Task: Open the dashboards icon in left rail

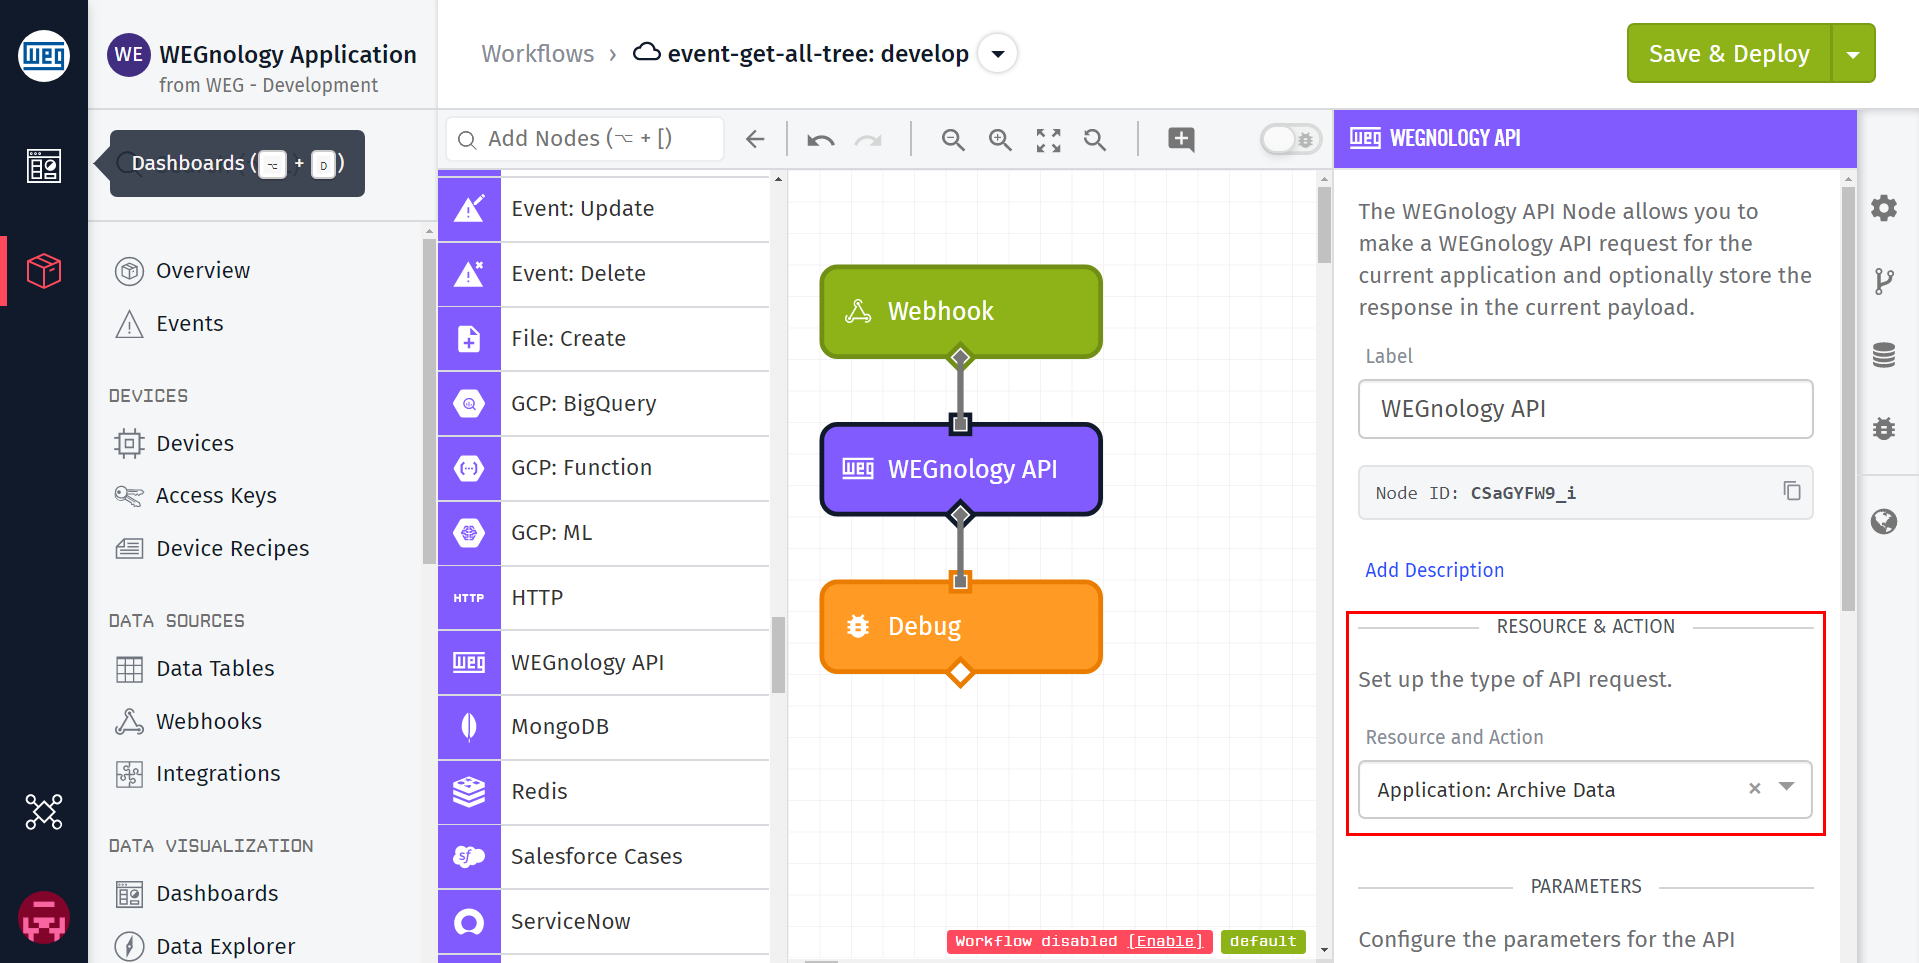Action: point(44,165)
